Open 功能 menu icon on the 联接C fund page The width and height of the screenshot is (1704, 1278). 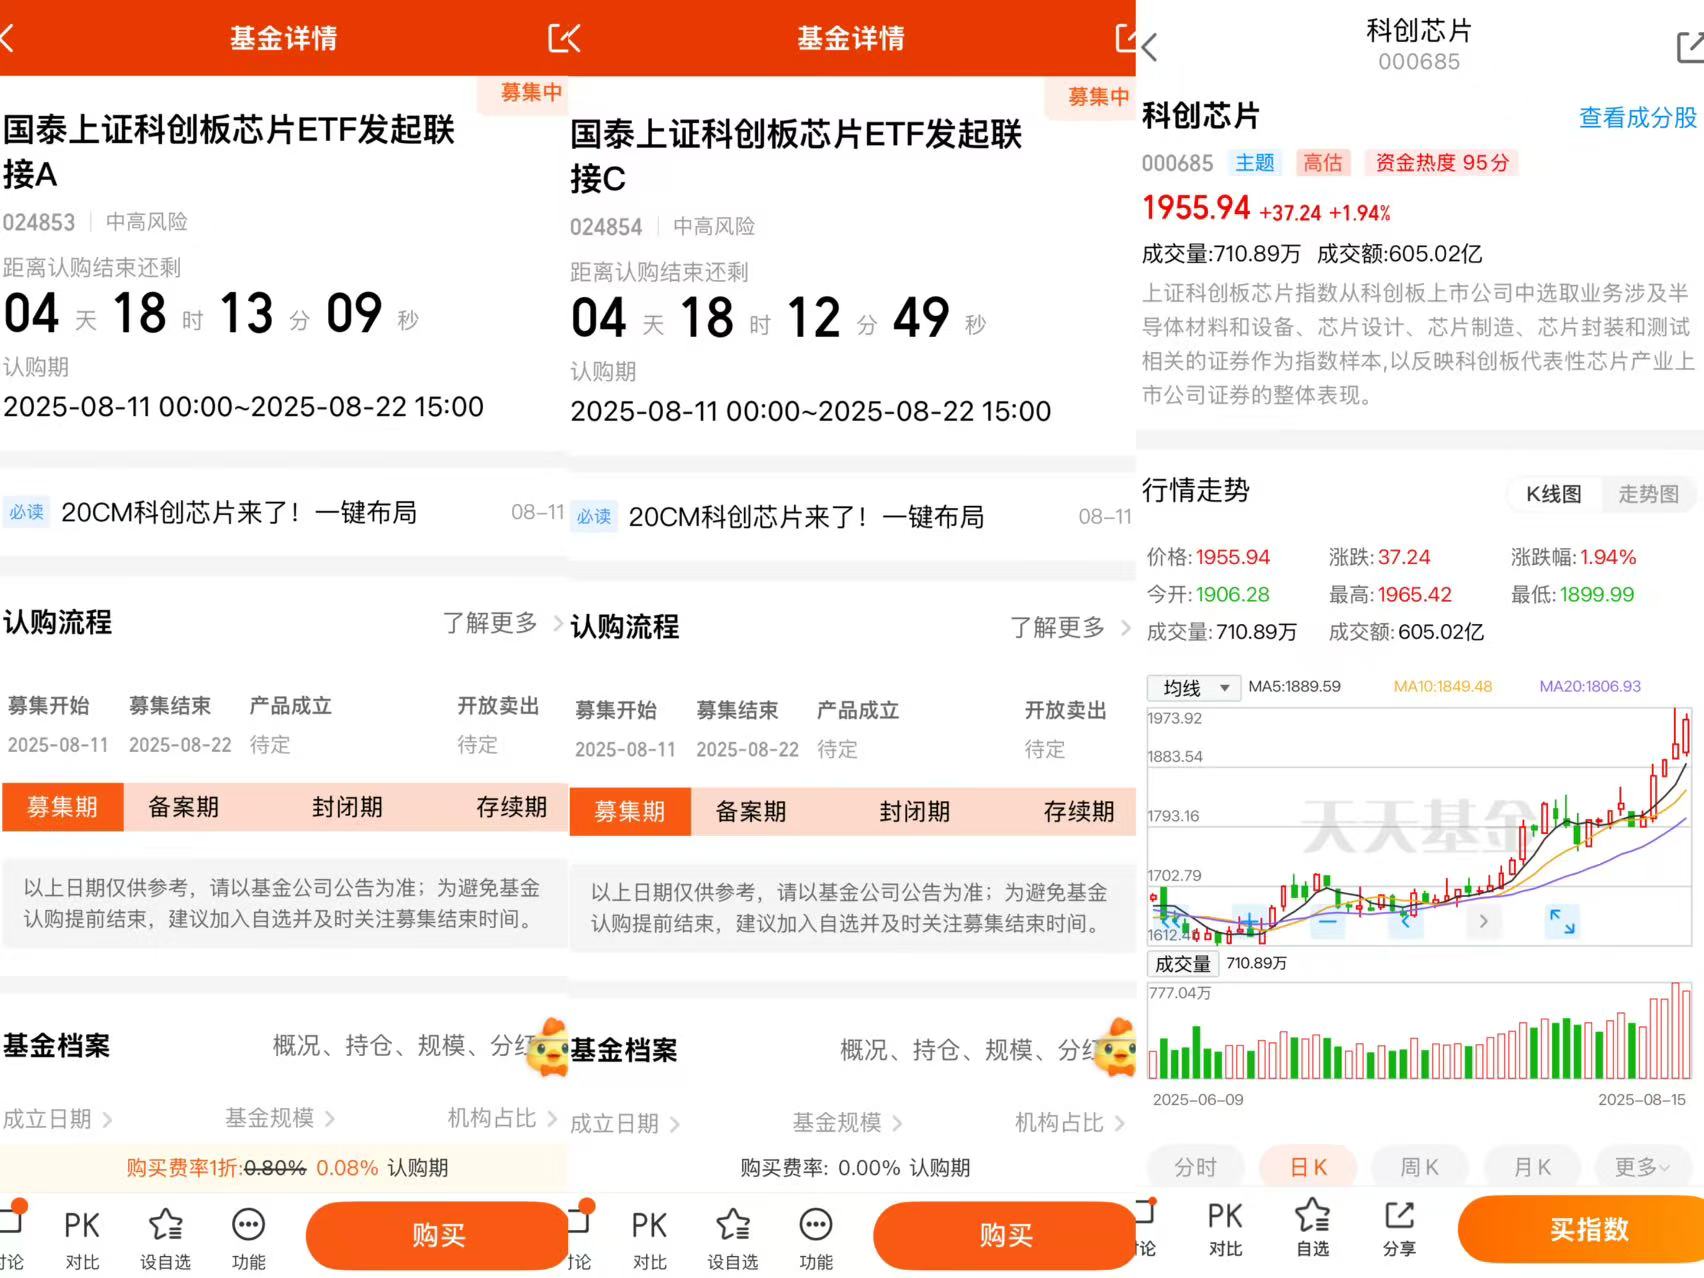tap(816, 1240)
